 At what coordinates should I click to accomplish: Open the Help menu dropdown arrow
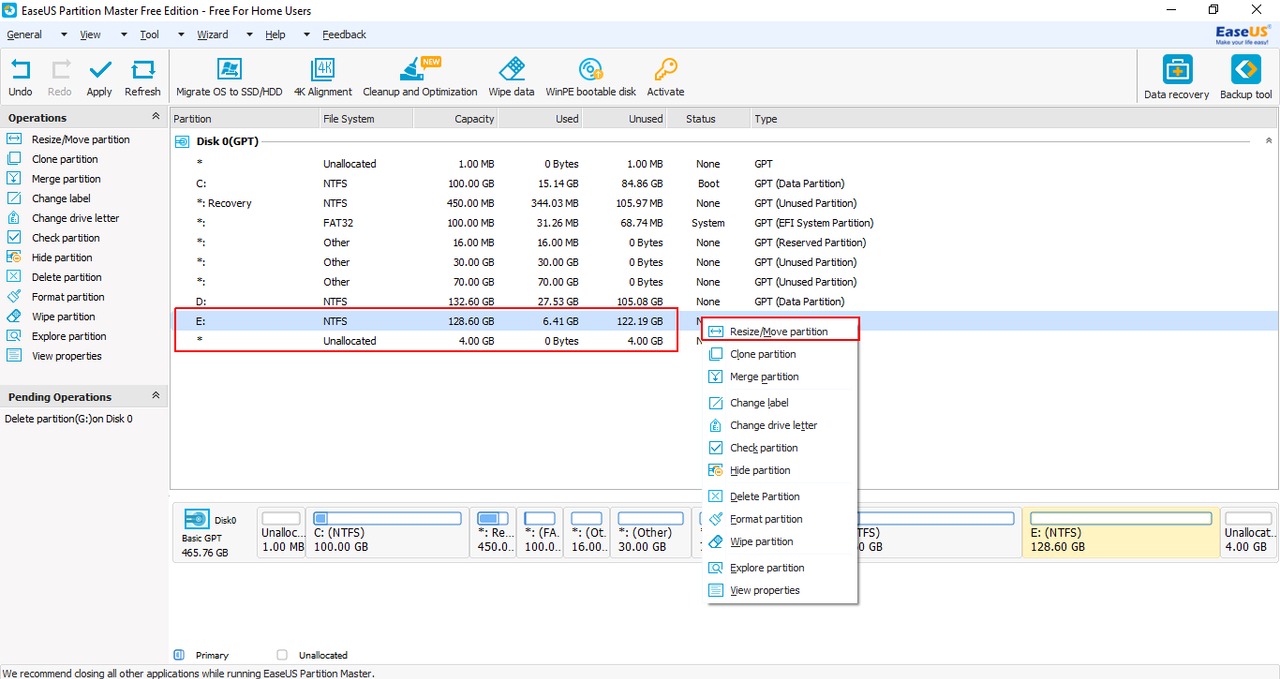click(307, 34)
